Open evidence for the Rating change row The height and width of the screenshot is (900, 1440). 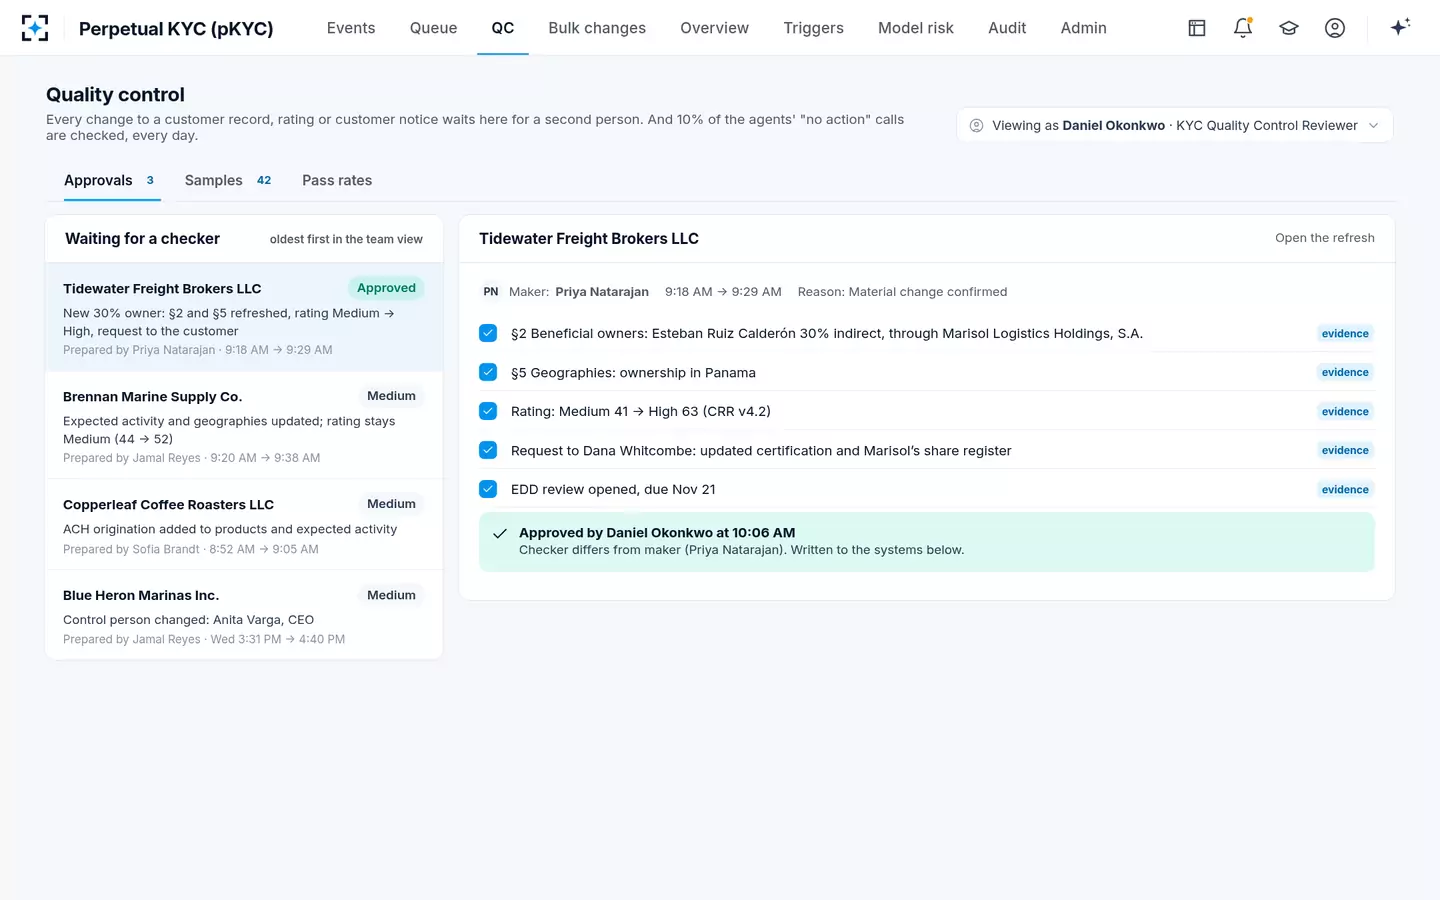[x=1345, y=411]
